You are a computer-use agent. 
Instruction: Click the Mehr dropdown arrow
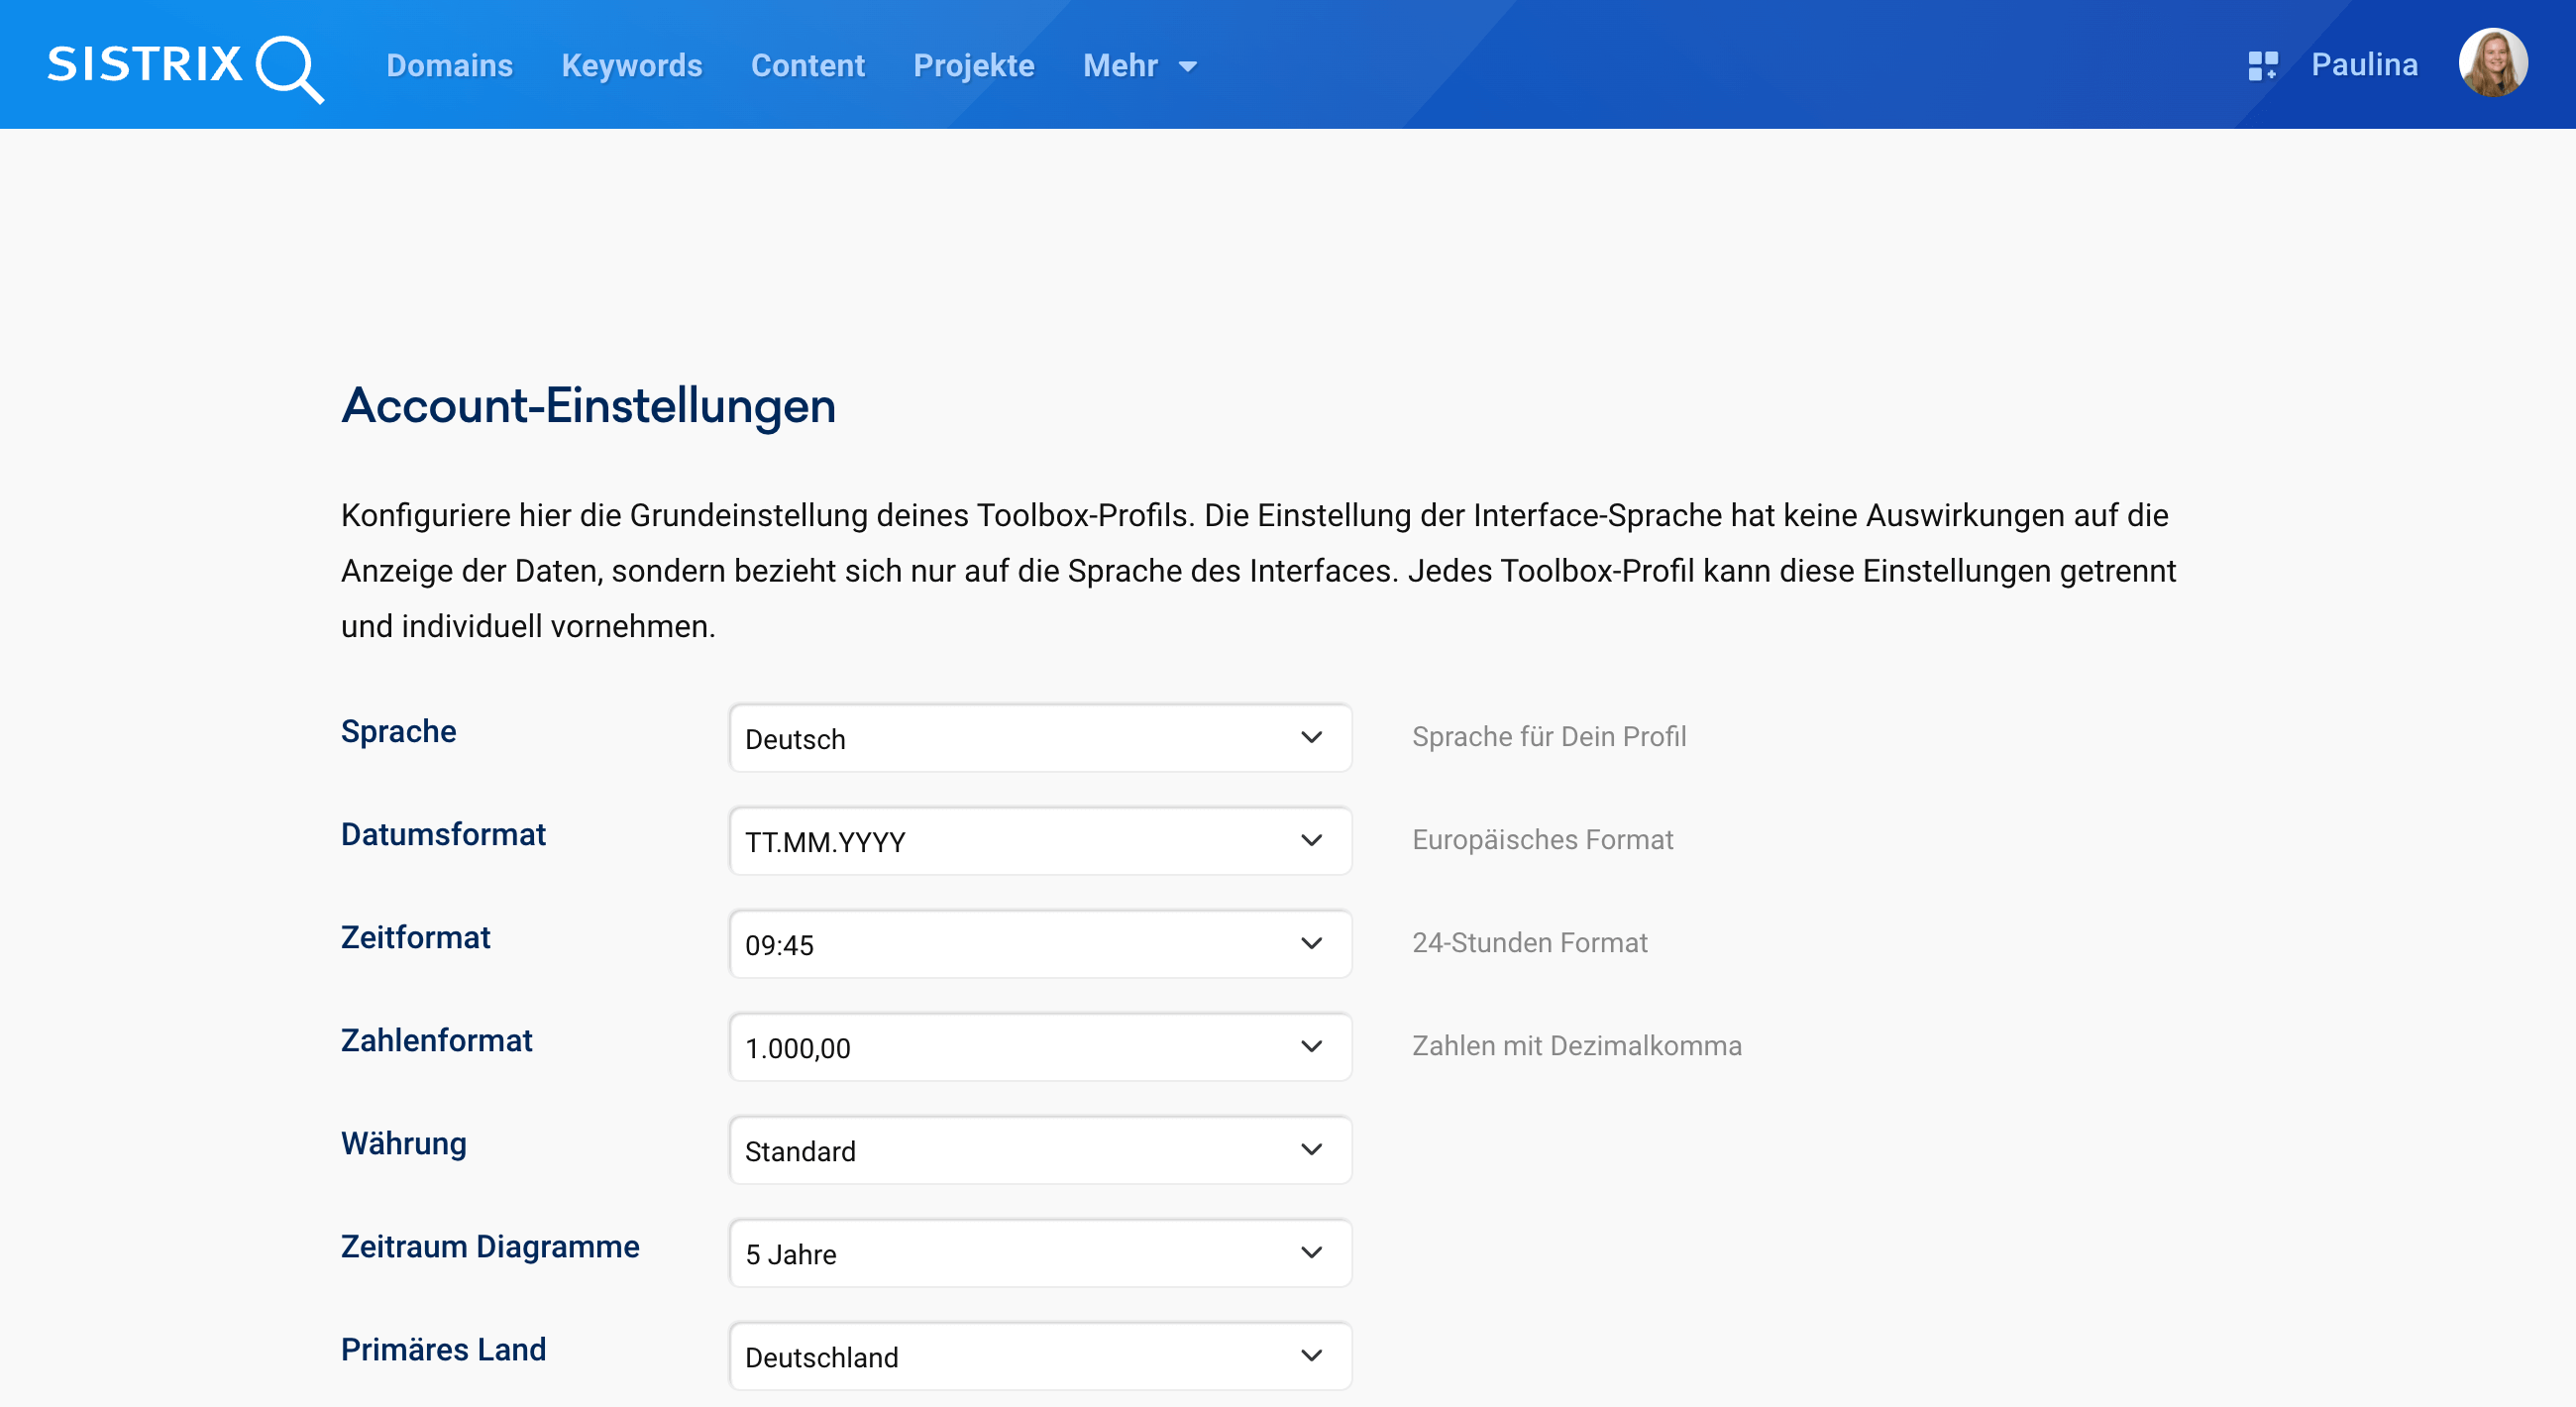[1188, 67]
